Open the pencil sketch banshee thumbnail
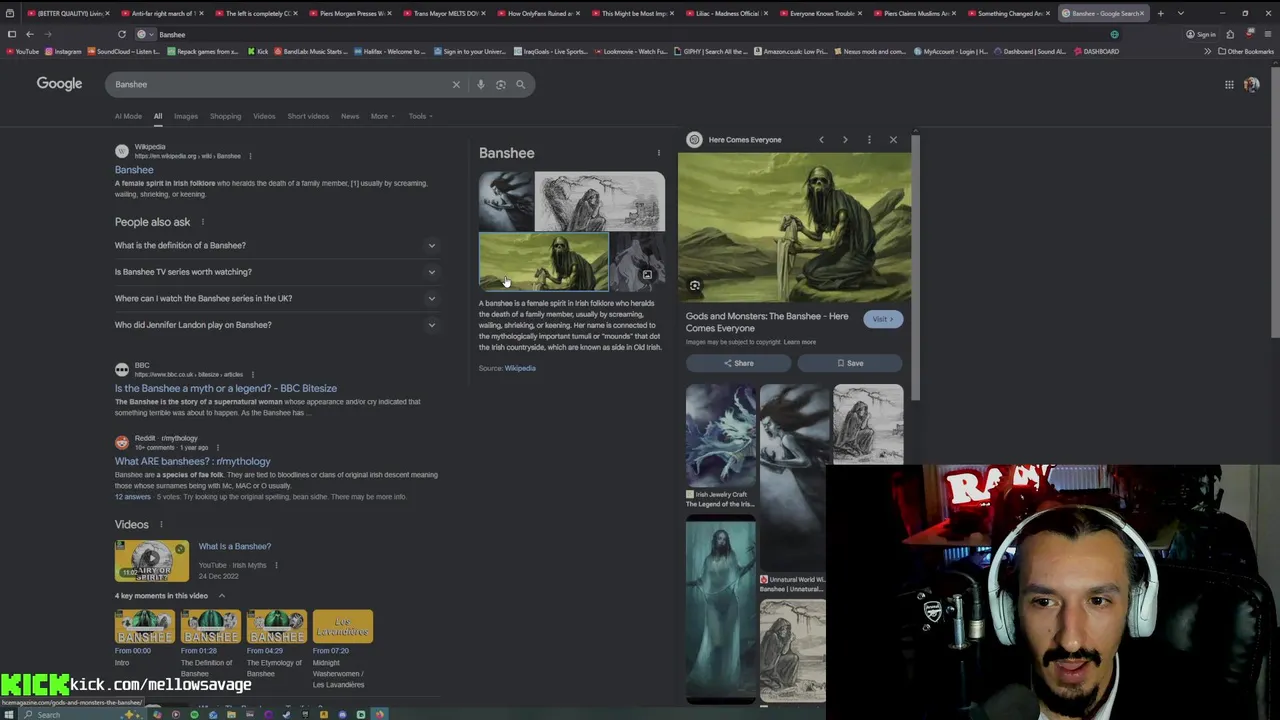 click(599, 201)
